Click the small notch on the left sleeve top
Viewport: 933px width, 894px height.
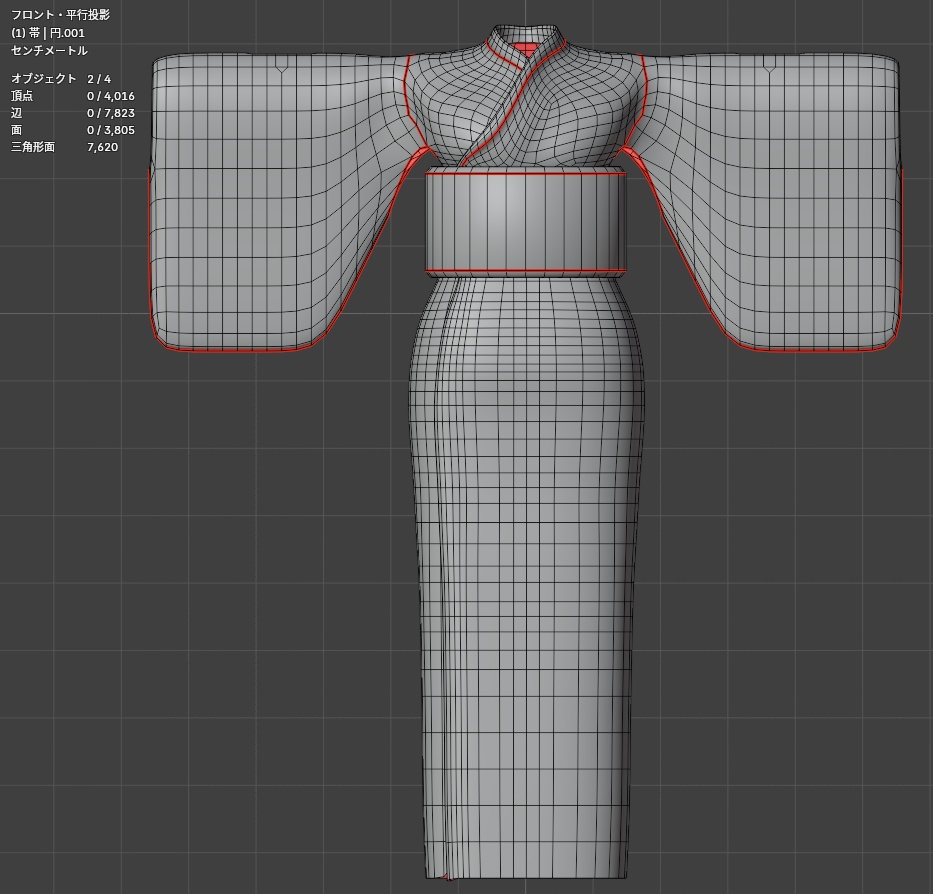(x=281, y=70)
